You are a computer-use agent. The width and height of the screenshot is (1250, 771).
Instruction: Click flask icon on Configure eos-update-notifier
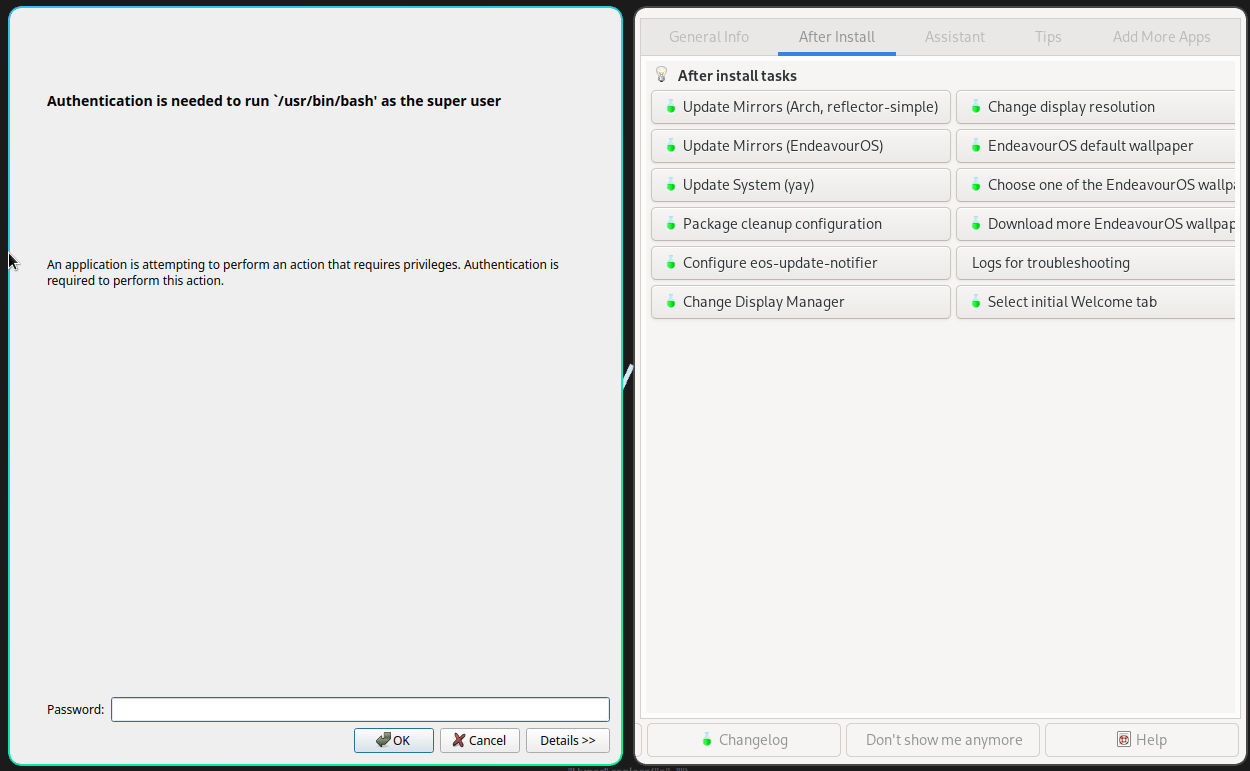(671, 263)
